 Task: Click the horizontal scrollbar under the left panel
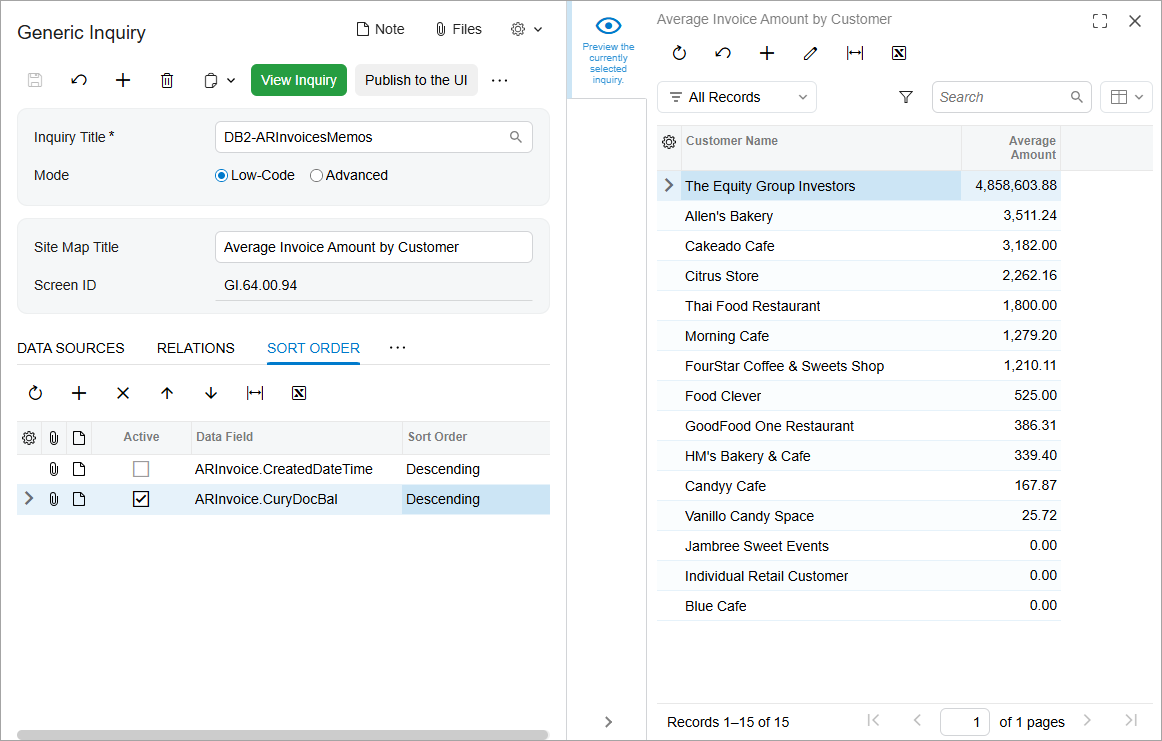282,735
